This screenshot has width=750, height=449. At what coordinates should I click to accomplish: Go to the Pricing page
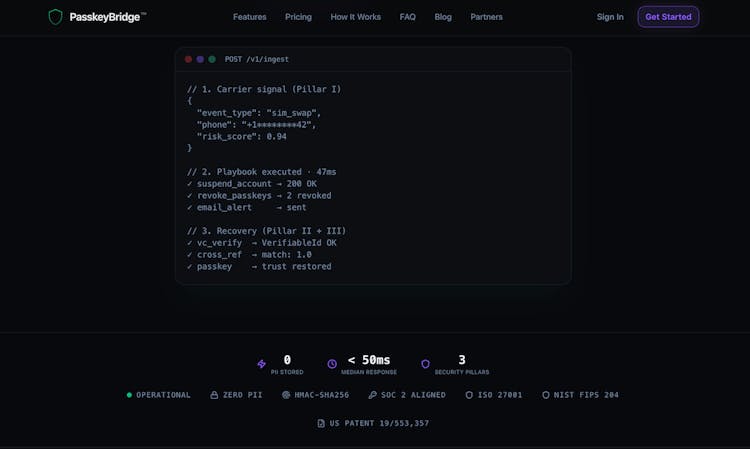click(x=298, y=17)
